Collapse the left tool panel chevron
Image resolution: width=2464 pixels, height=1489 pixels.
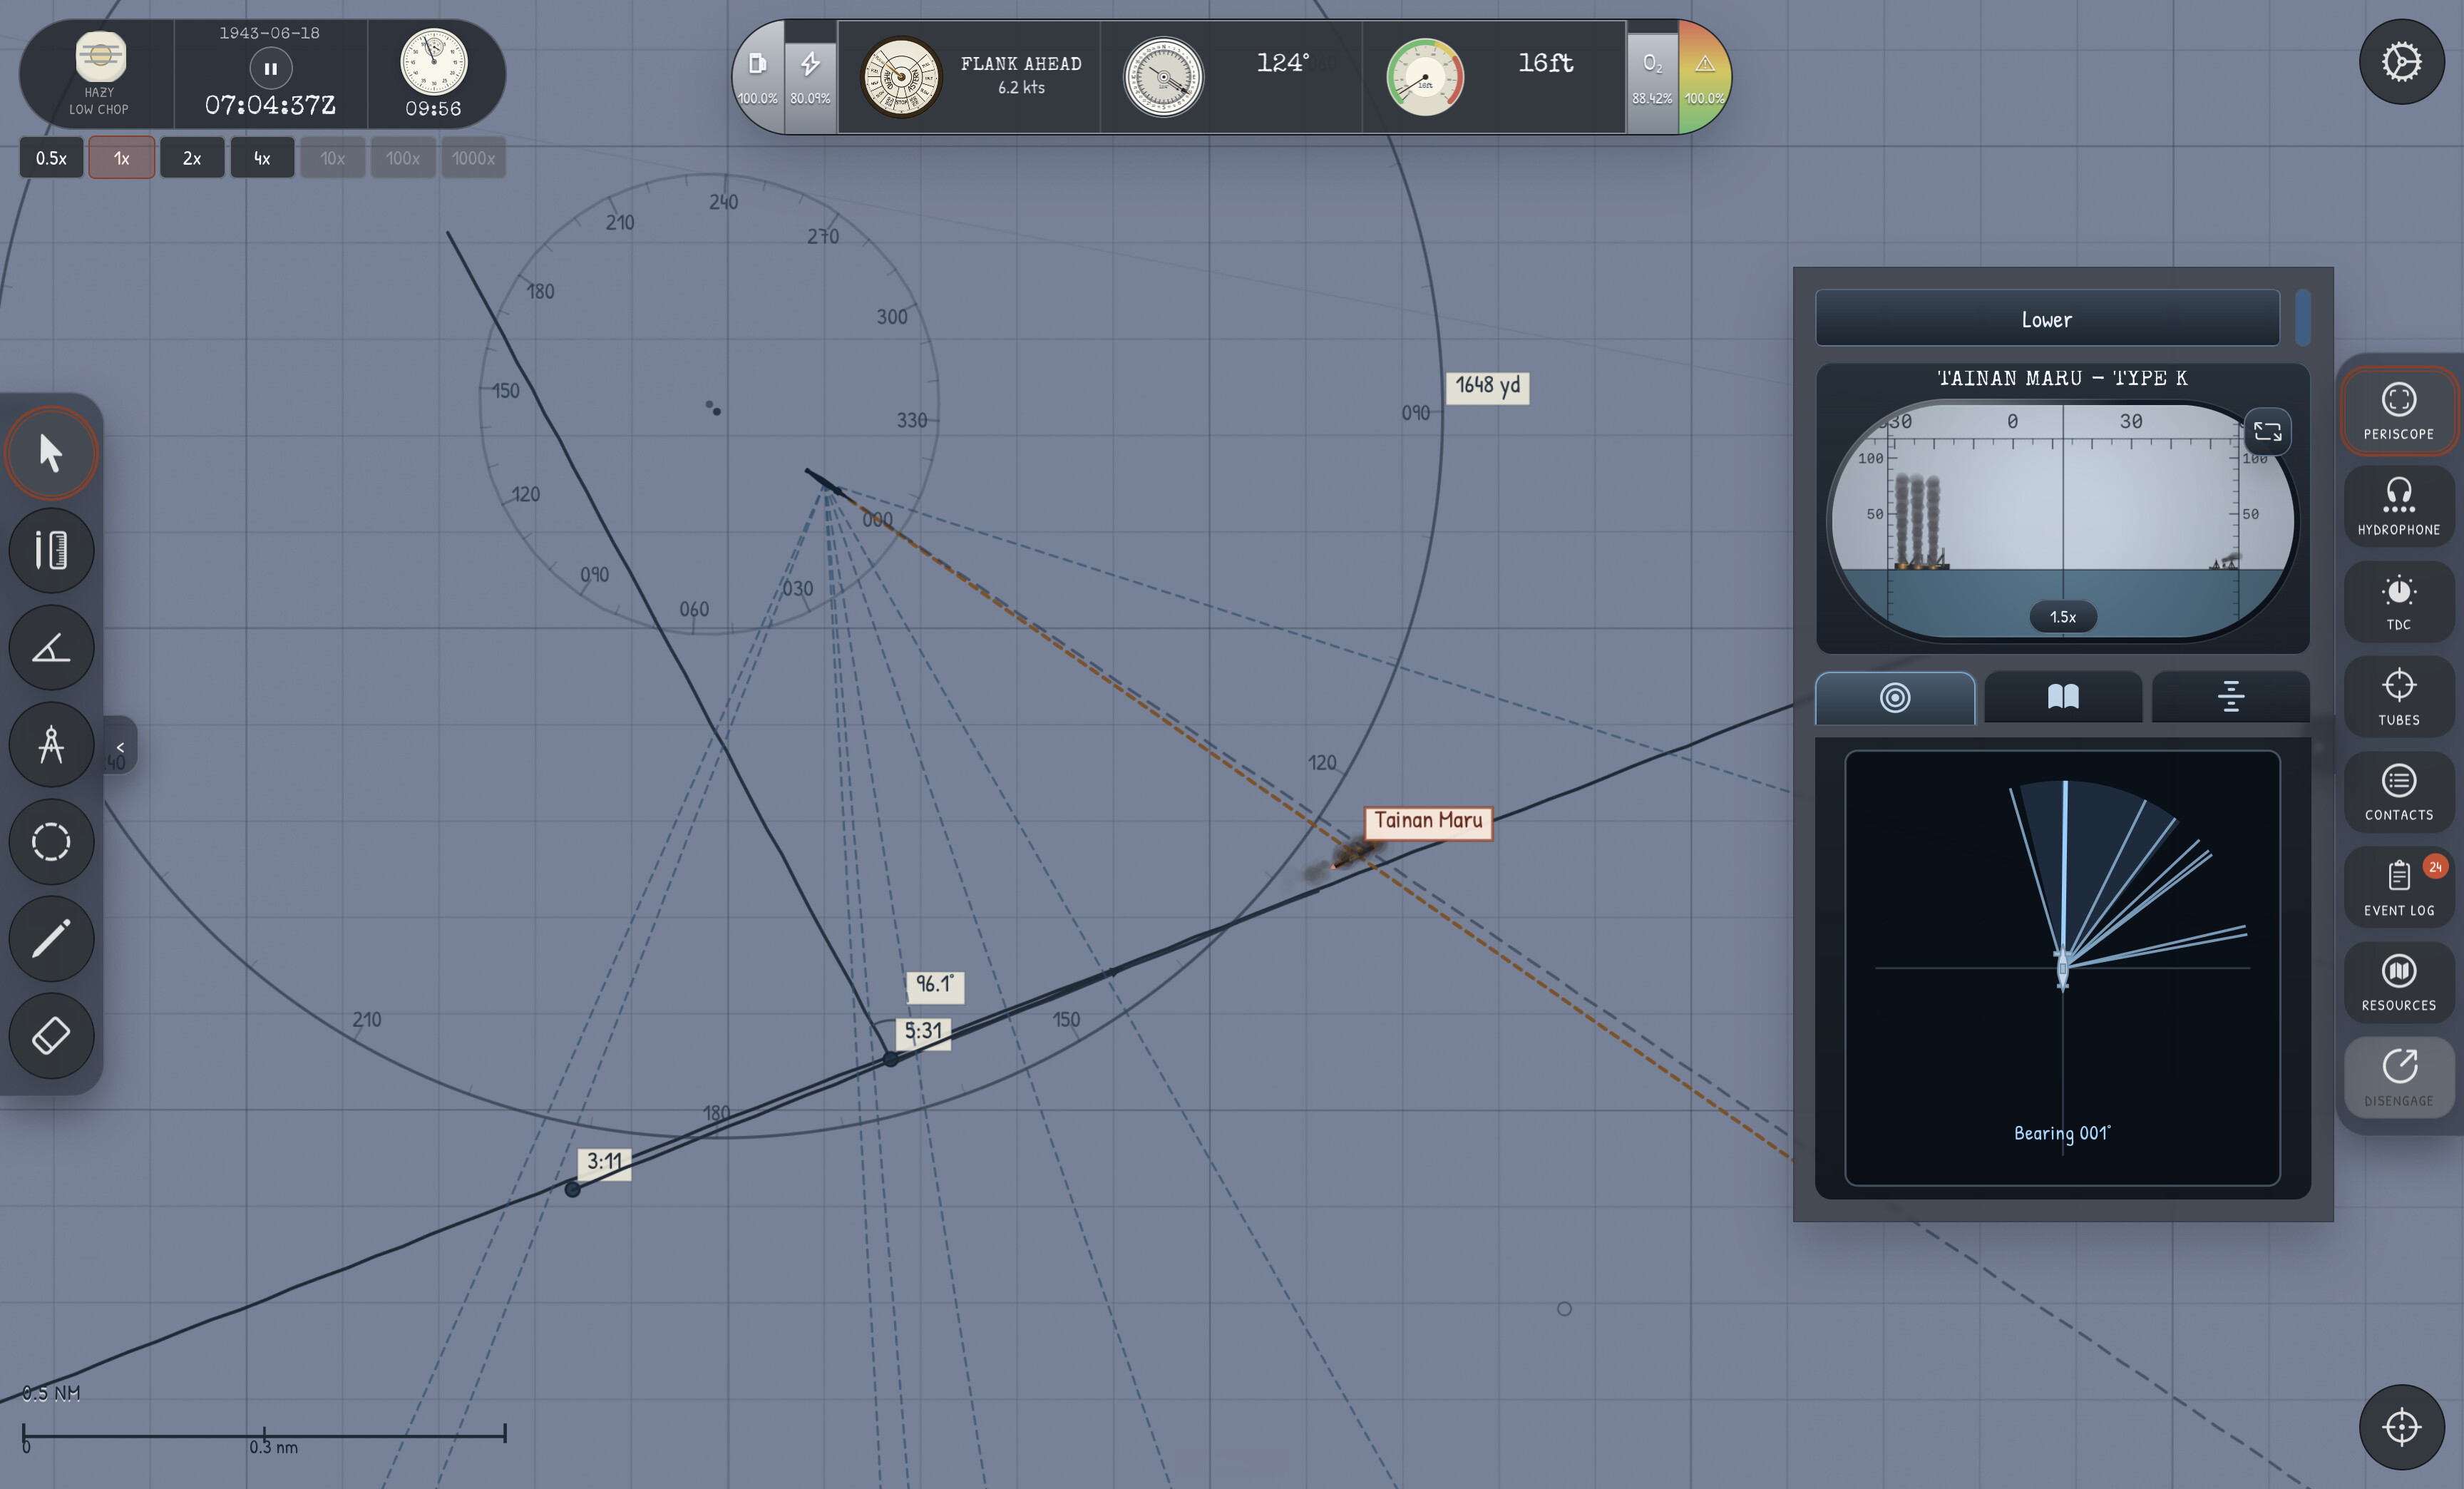pos(120,747)
